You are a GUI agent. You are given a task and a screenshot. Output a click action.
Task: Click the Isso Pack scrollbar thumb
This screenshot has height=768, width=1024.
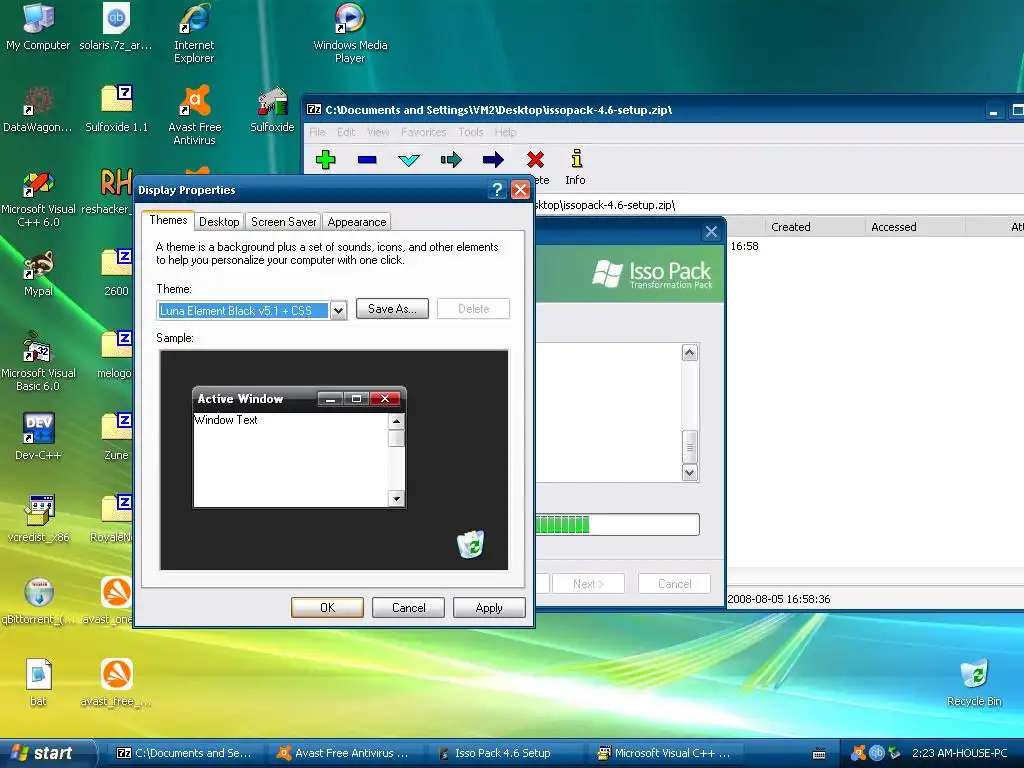pos(690,447)
